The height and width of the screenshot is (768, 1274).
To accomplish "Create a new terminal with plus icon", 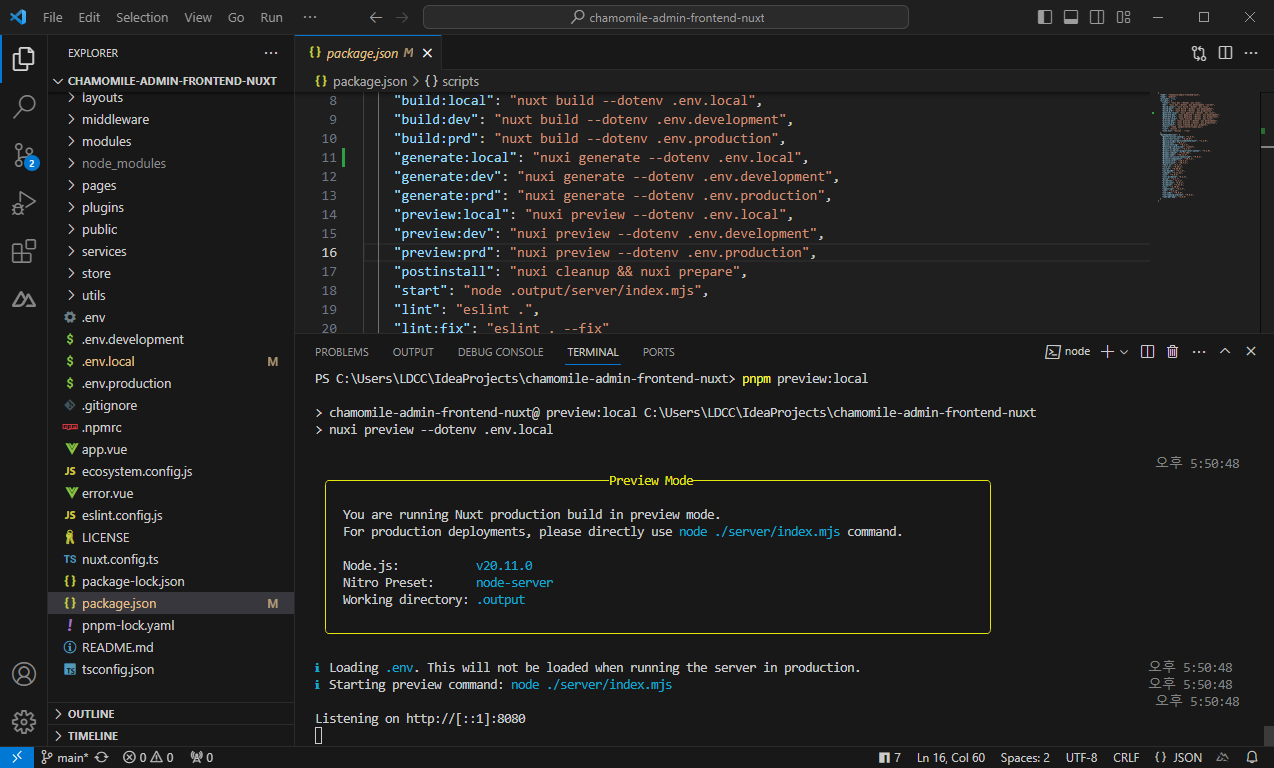I will tap(1107, 351).
